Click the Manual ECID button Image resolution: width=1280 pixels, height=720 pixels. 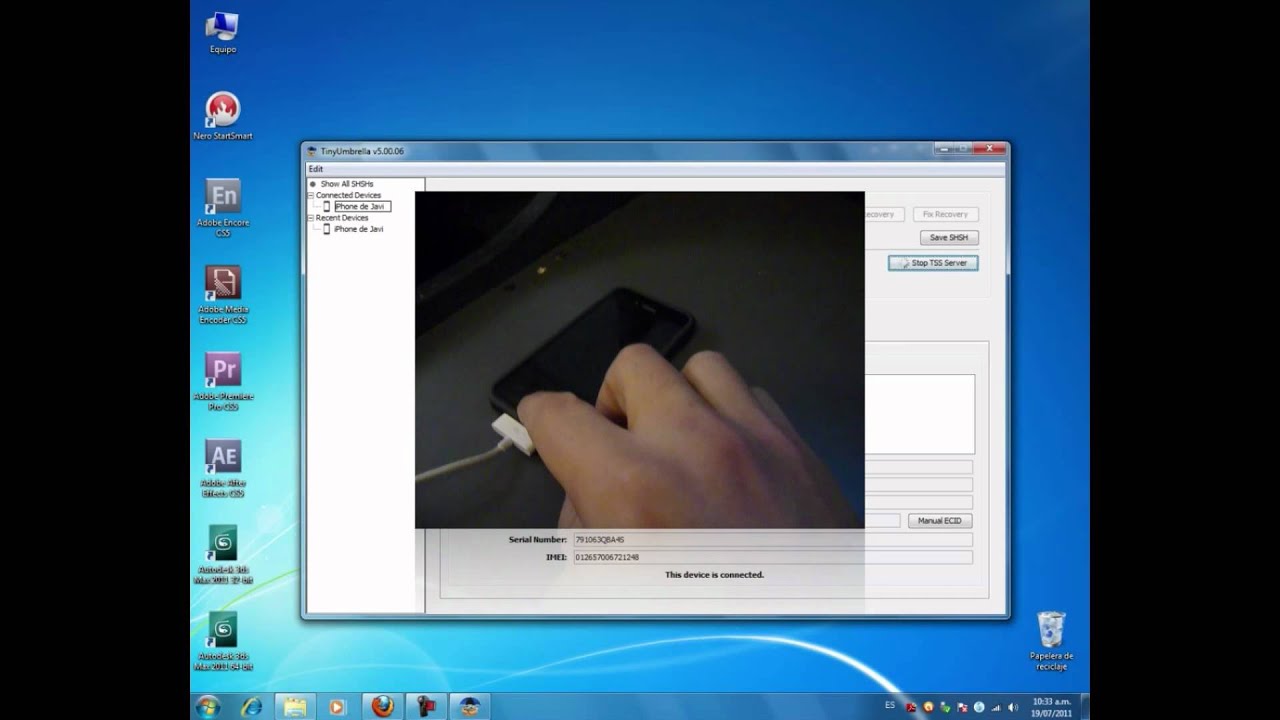click(939, 521)
